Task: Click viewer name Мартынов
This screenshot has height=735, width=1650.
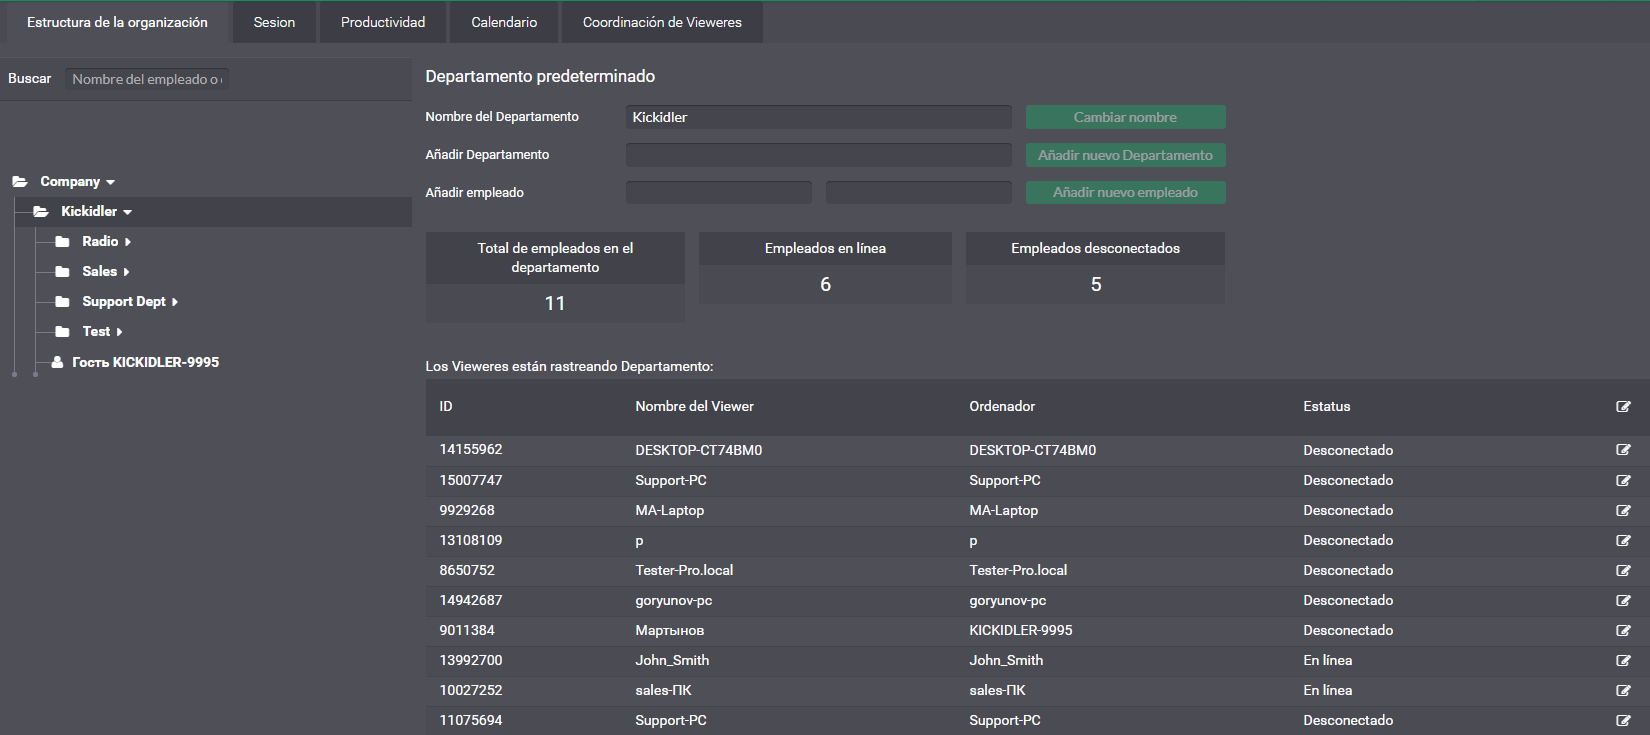Action: [669, 630]
